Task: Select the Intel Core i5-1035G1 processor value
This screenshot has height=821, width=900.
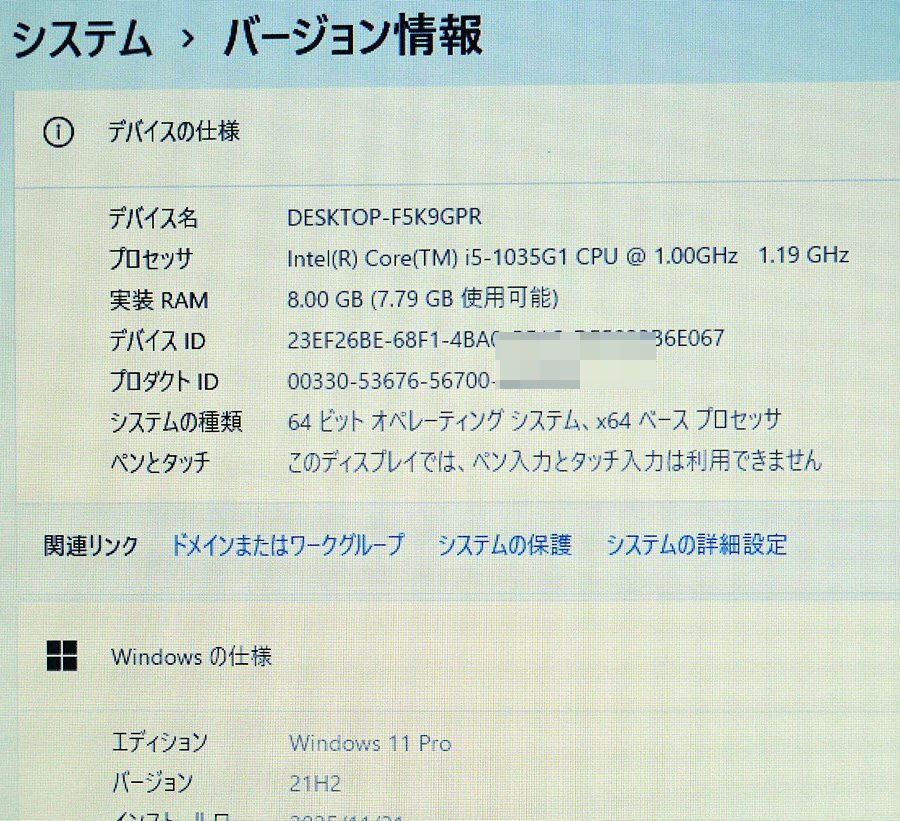Action: tap(568, 257)
